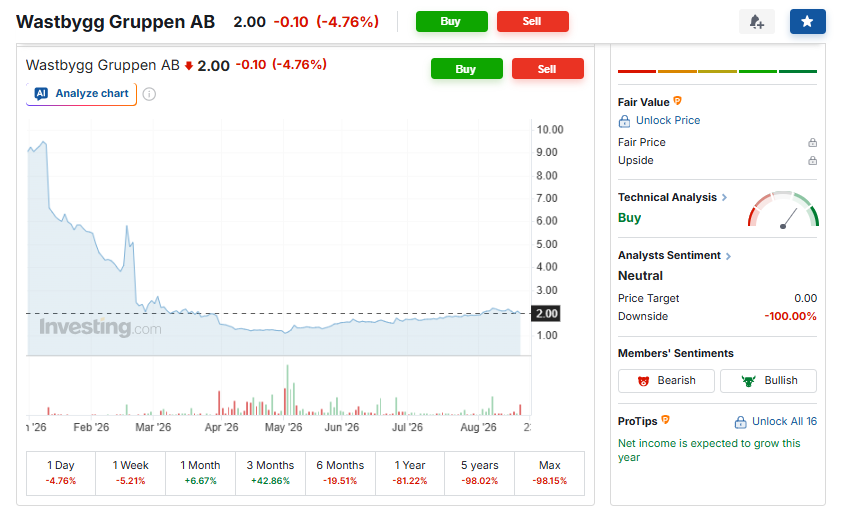Select the 1 Day range tab

click(x=61, y=473)
